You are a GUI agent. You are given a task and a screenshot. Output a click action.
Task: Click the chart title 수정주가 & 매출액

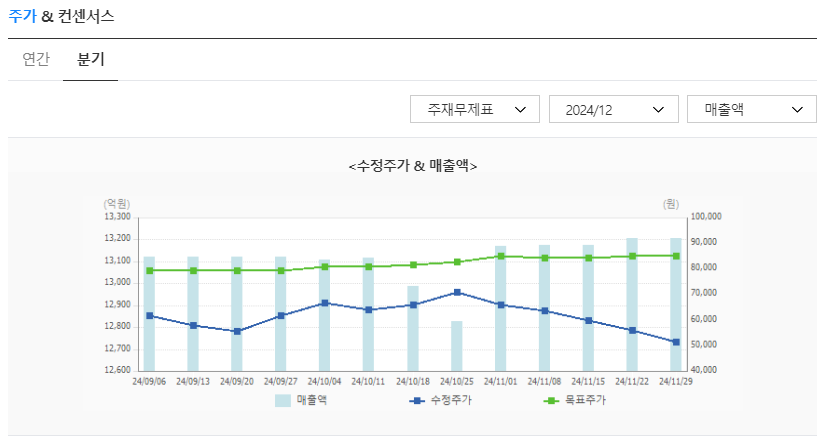[x=413, y=166]
